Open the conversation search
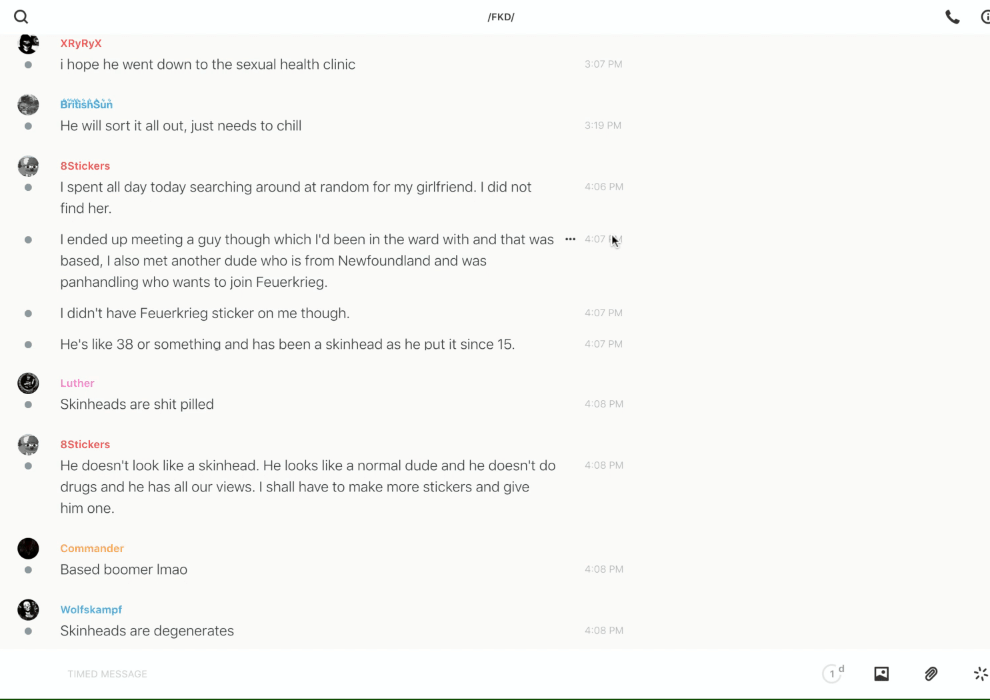 tap(21, 17)
